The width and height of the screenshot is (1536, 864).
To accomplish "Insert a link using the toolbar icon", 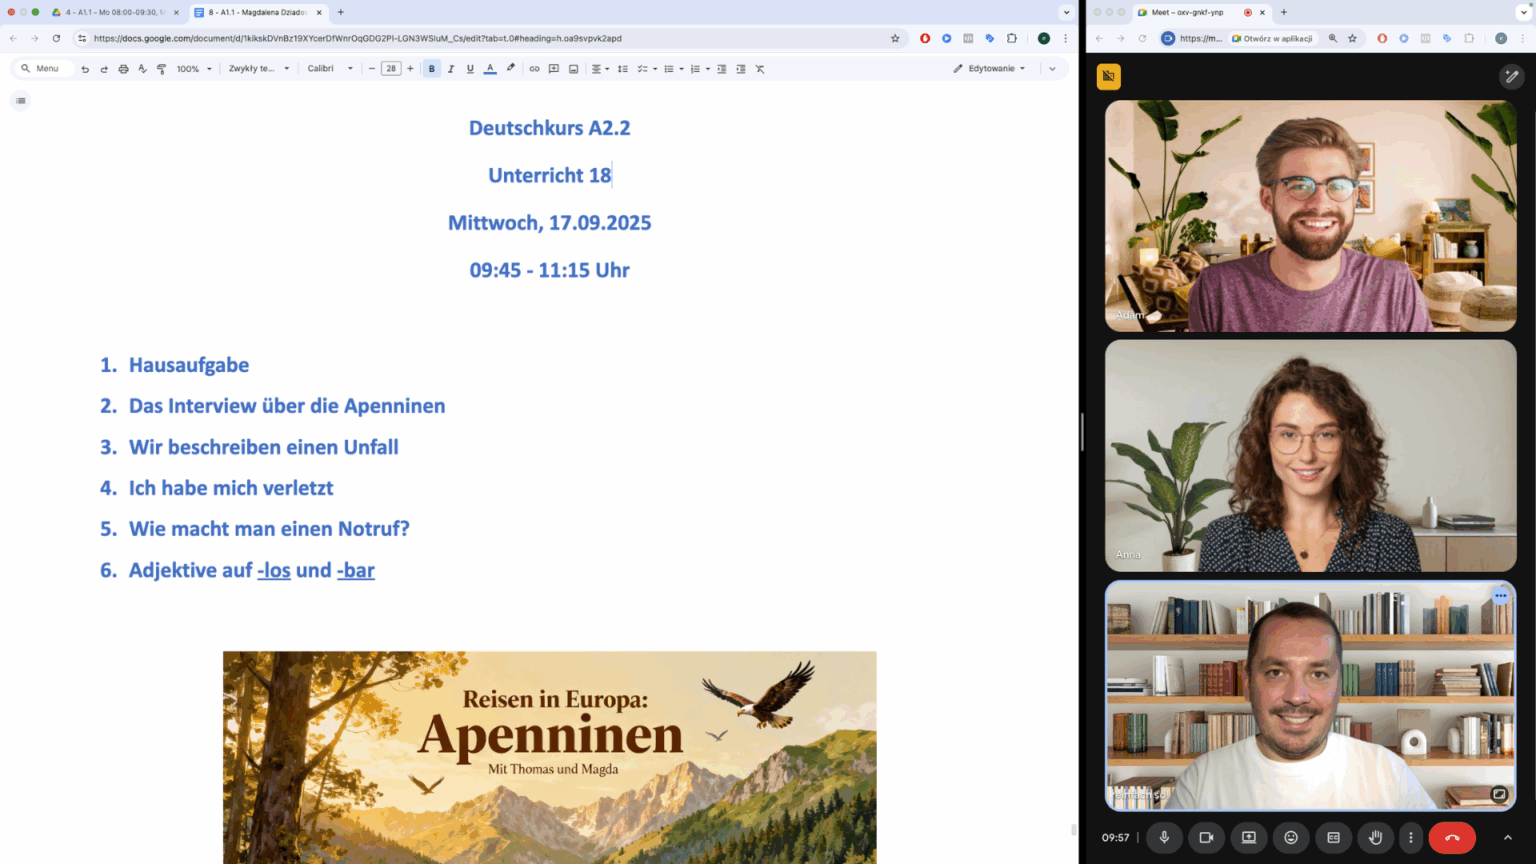I will (534, 69).
